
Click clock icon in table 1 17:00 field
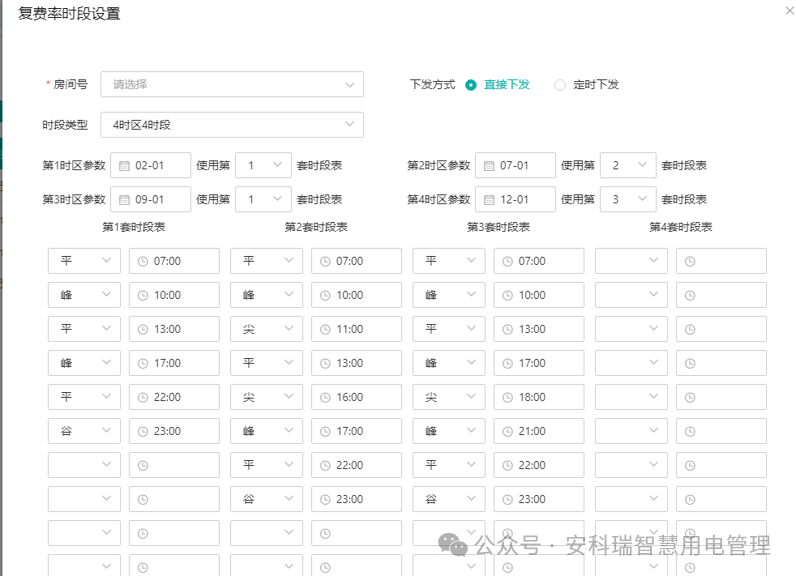pyautogui.click(x=143, y=364)
